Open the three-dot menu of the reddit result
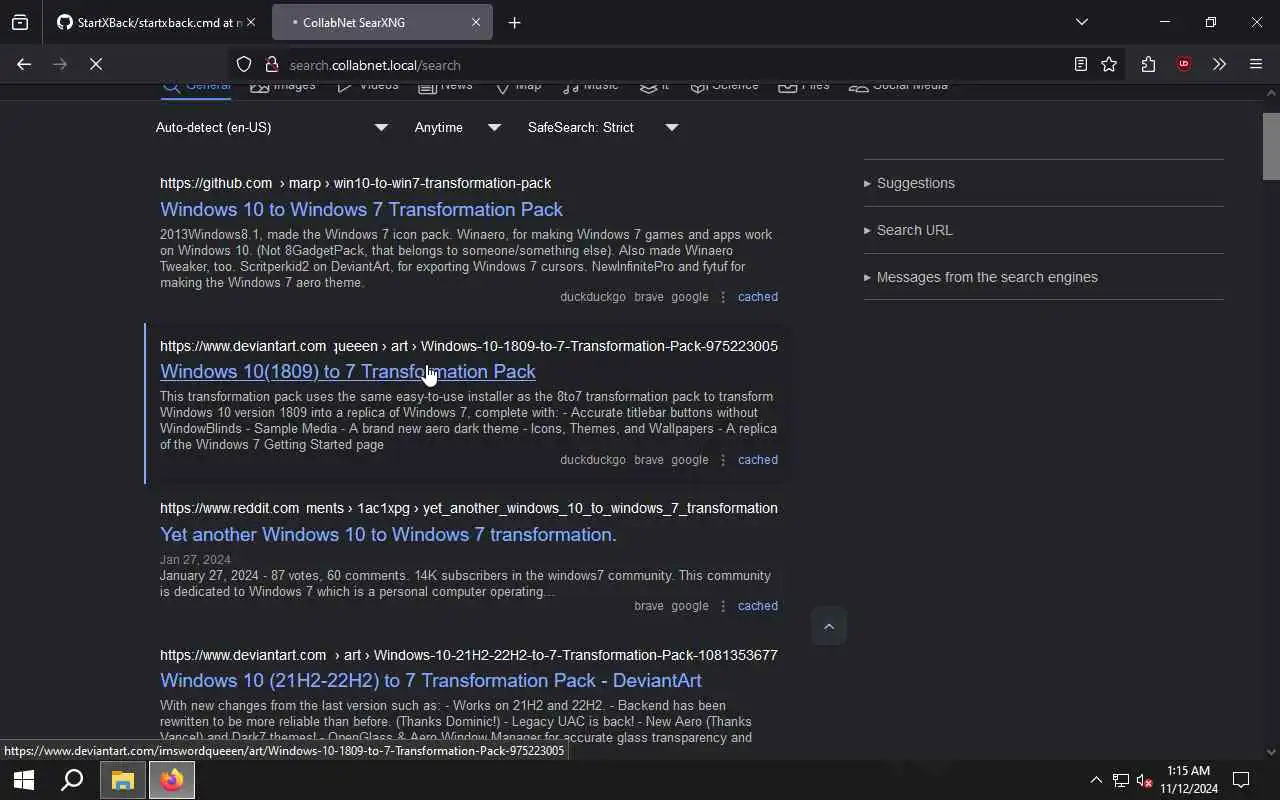This screenshot has width=1280, height=800. pyautogui.click(x=723, y=606)
